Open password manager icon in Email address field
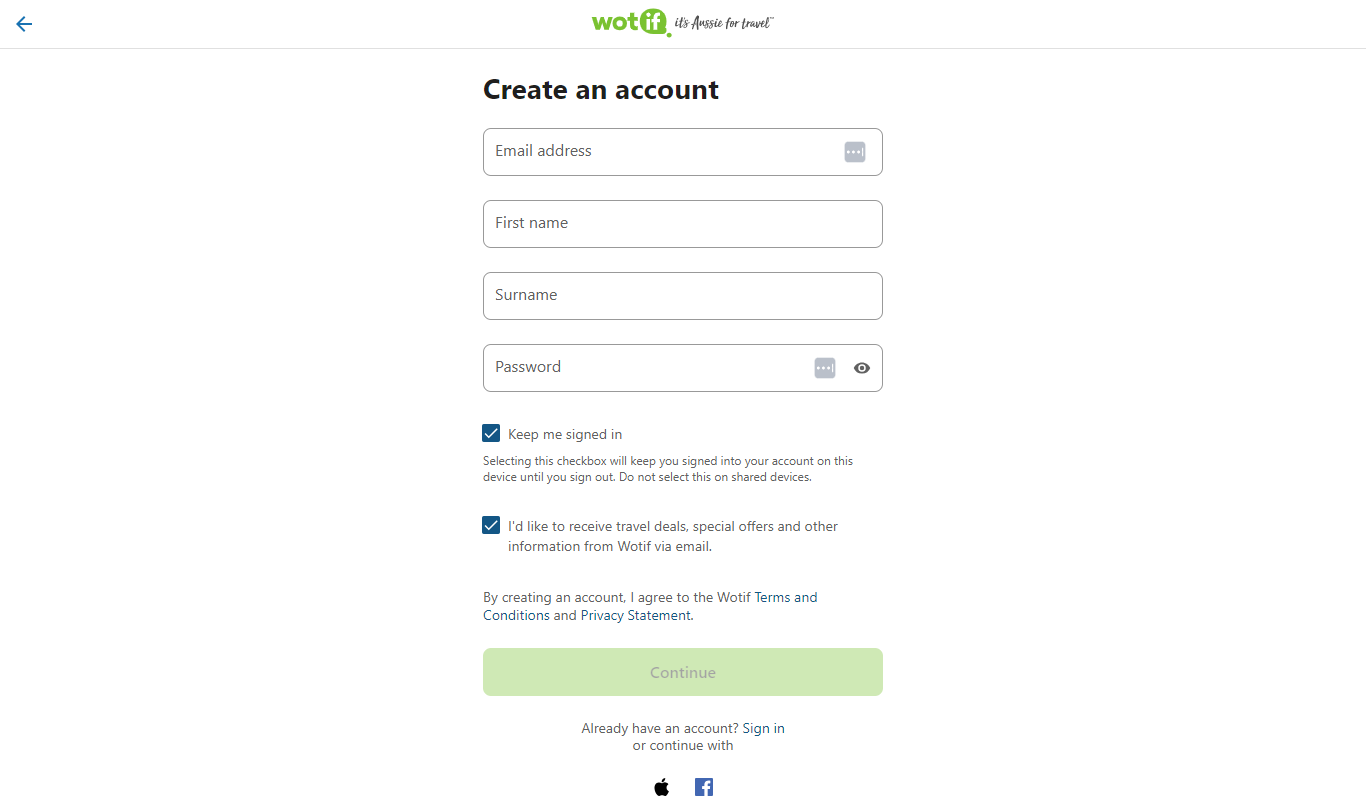The image size is (1366, 796). 854,152
